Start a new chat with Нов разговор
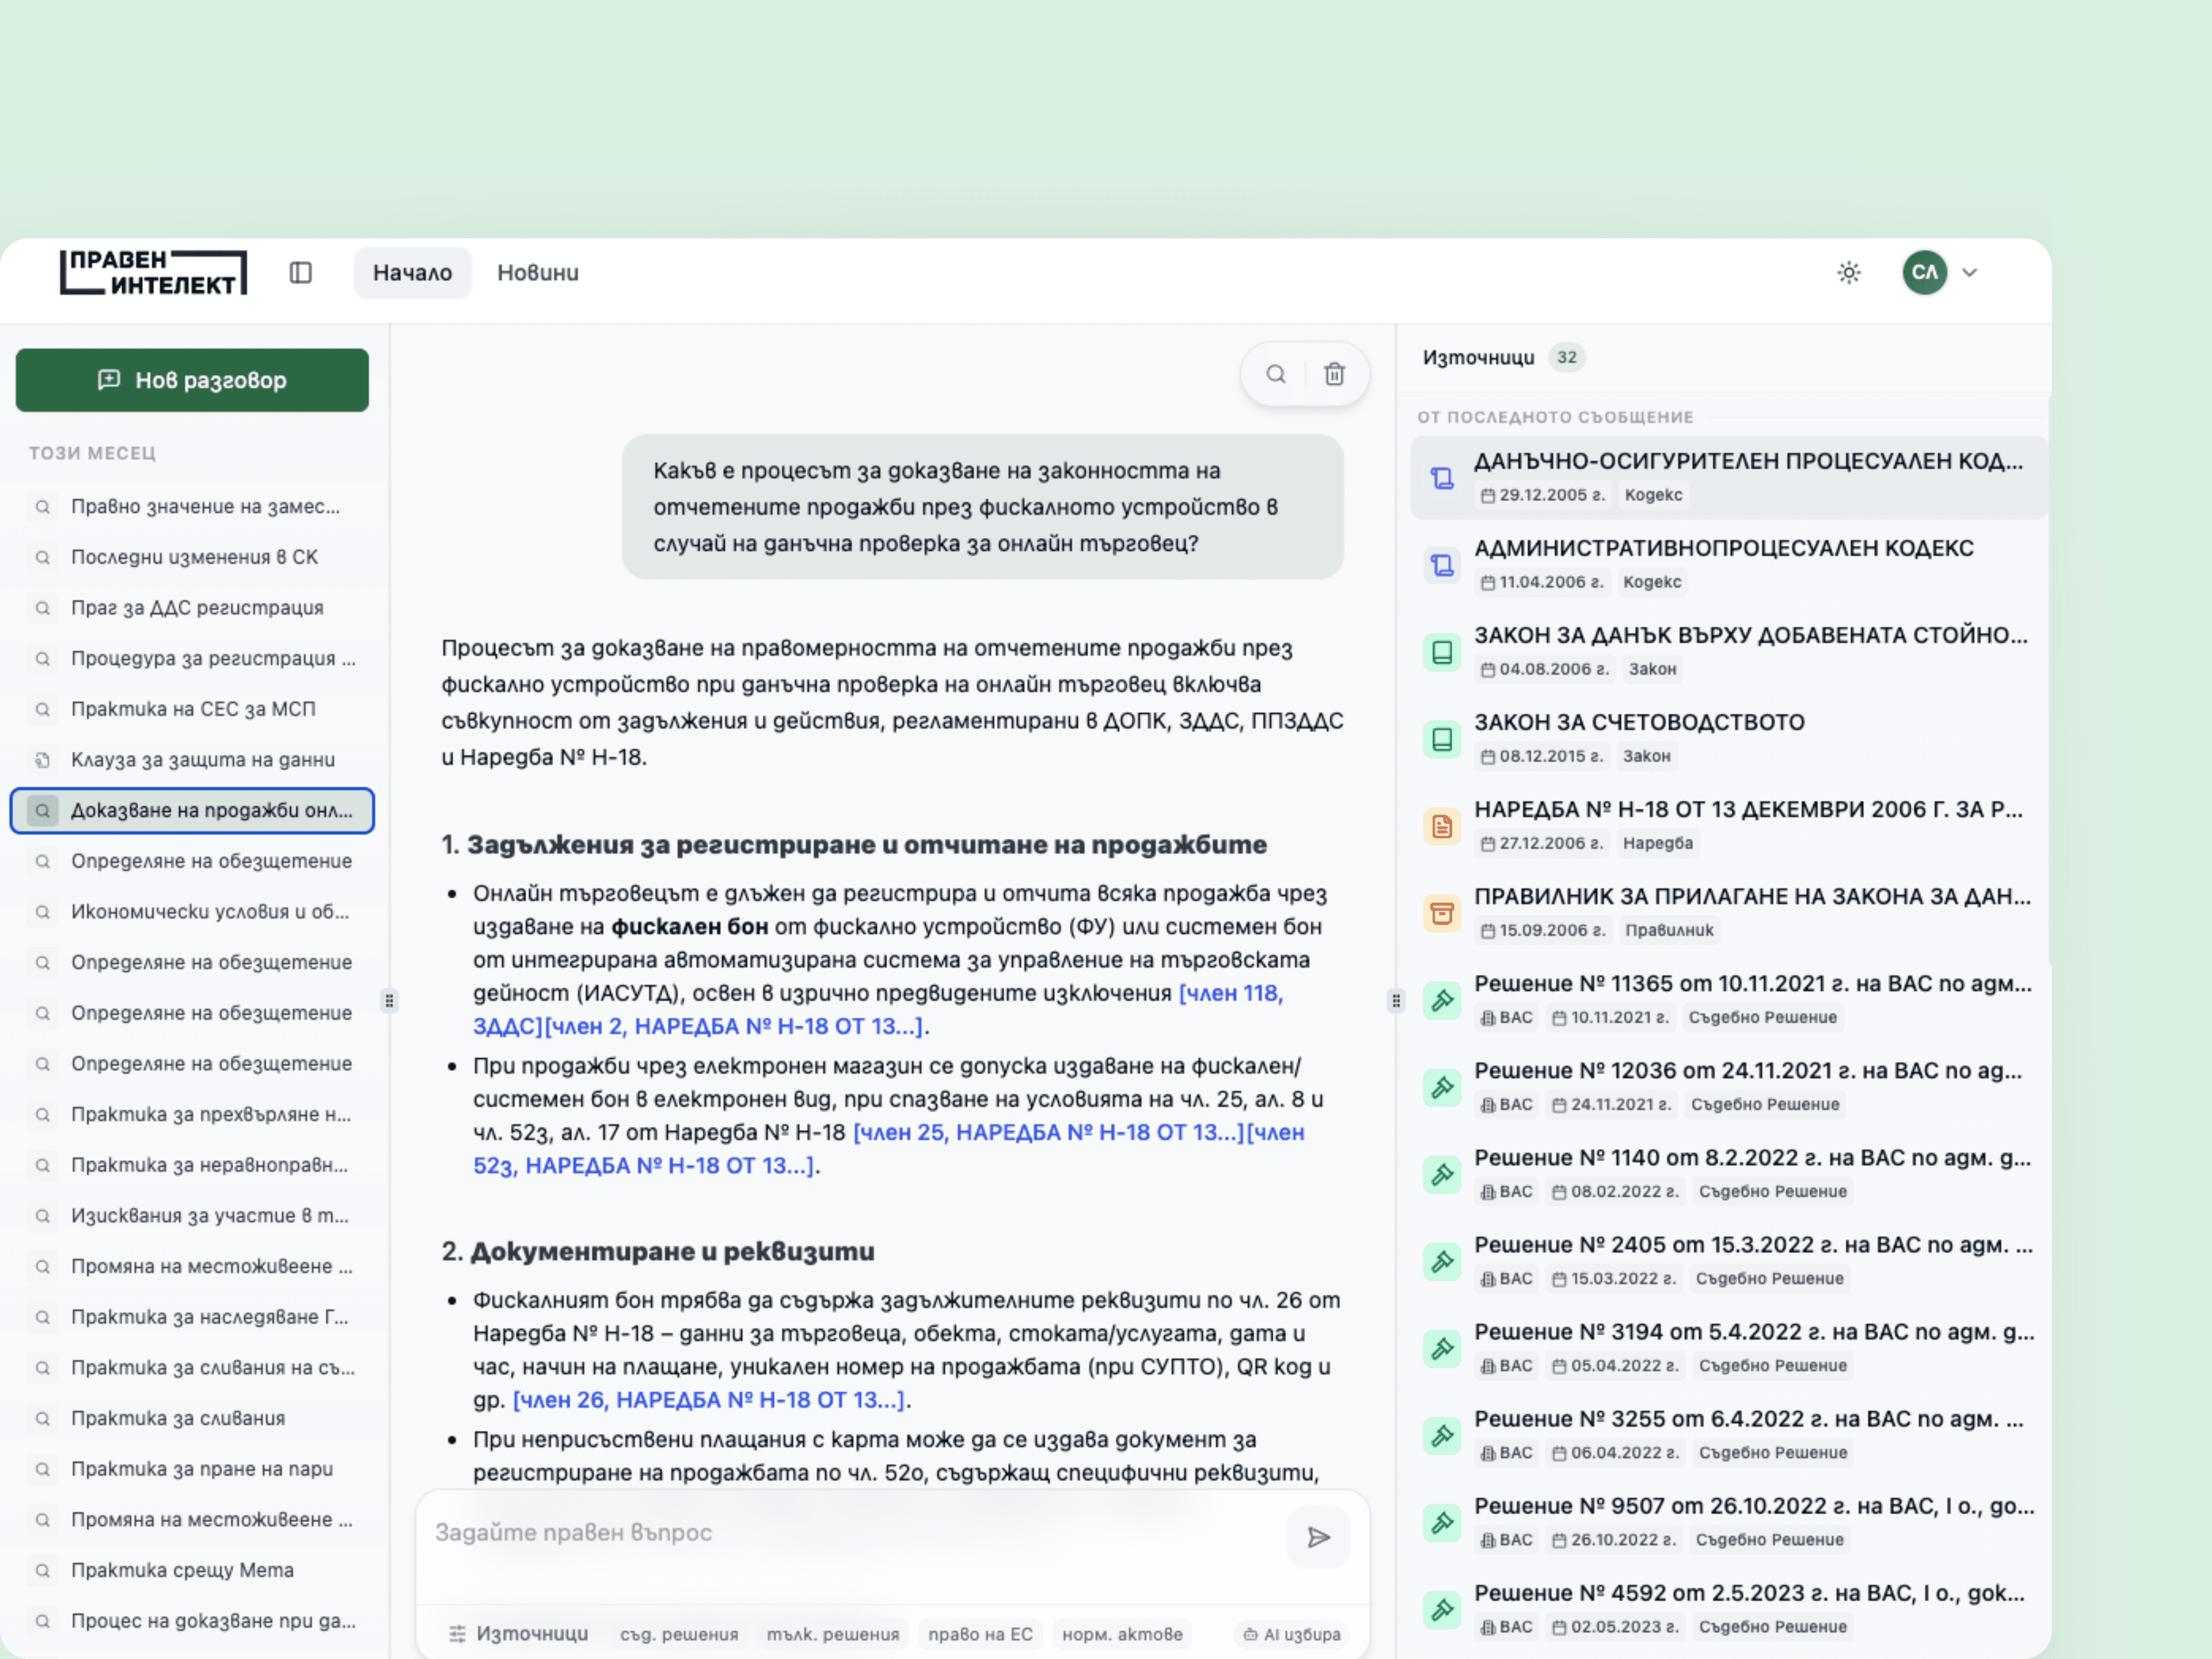The width and height of the screenshot is (2212, 1659). coord(192,380)
